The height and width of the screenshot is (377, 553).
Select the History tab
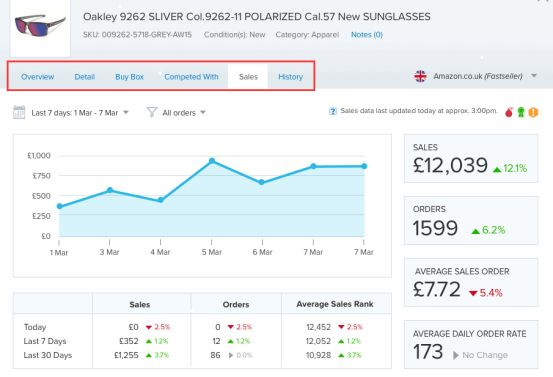[x=291, y=77]
